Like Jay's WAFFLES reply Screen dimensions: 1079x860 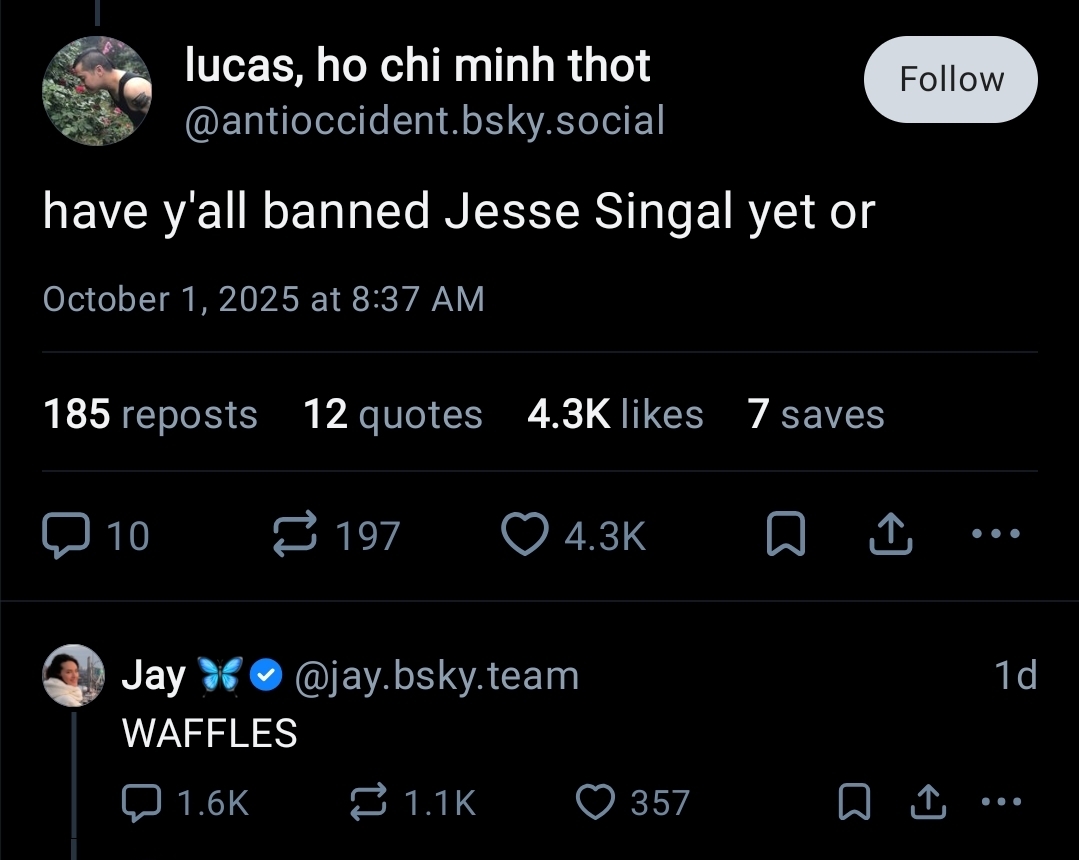click(597, 802)
